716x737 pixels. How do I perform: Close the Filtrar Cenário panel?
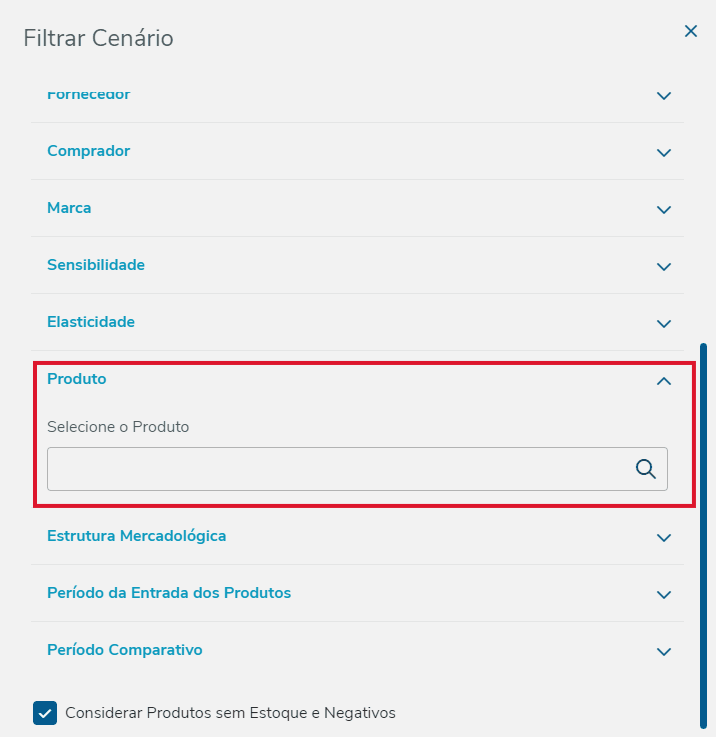tap(690, 32)
